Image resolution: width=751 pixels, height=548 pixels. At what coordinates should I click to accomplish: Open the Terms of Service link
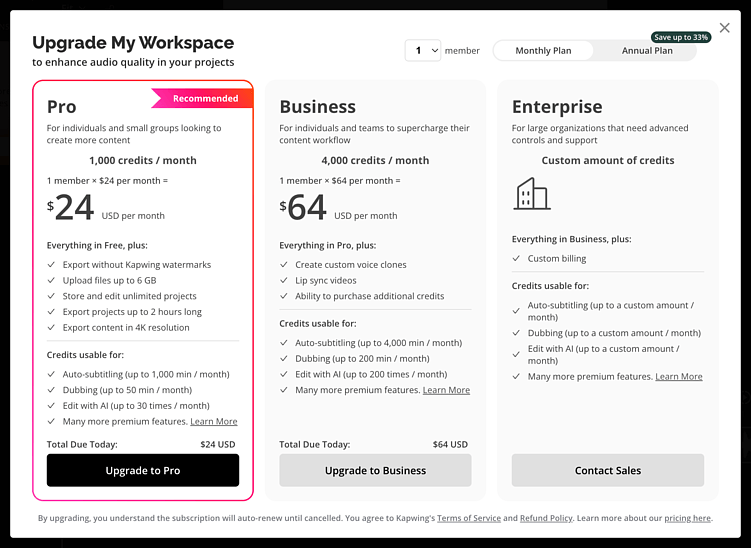coord(469,518)
